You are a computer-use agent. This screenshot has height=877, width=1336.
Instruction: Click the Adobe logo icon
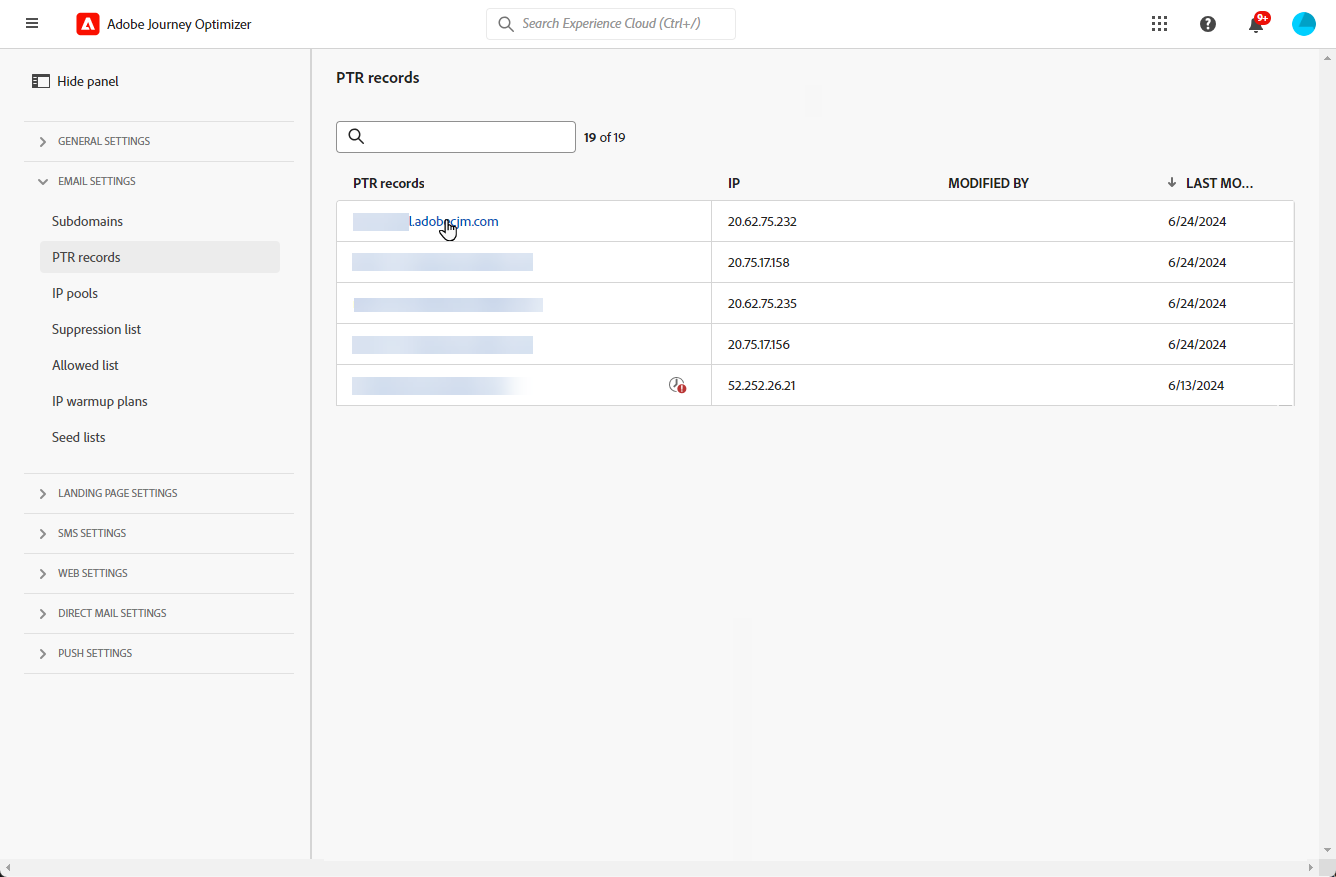point(88,24)
